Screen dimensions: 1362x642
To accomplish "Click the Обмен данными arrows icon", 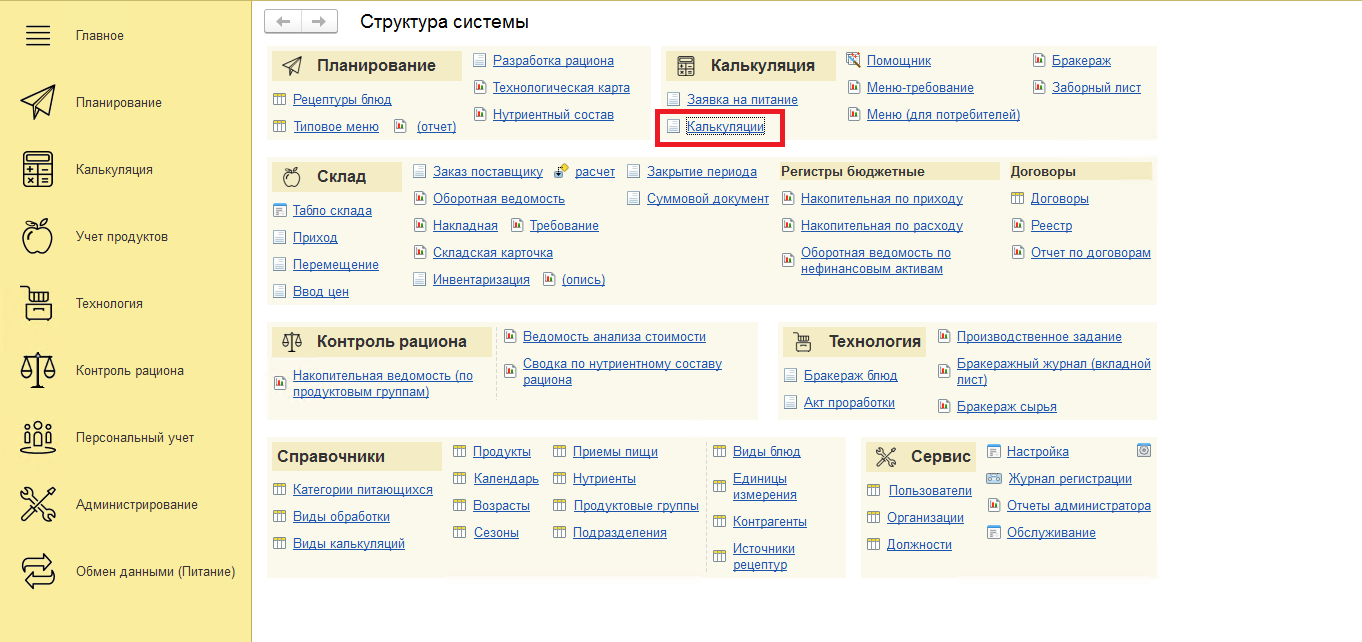I will (x=37, y=572).
